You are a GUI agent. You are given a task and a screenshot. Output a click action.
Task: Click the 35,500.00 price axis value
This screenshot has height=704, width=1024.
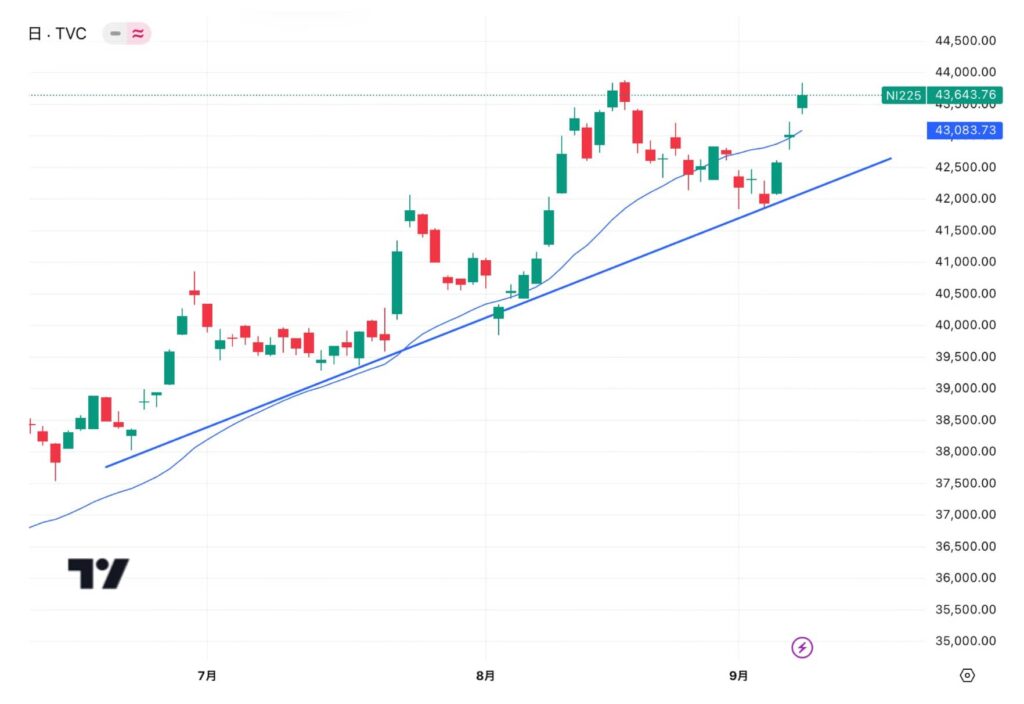point(965,609)
